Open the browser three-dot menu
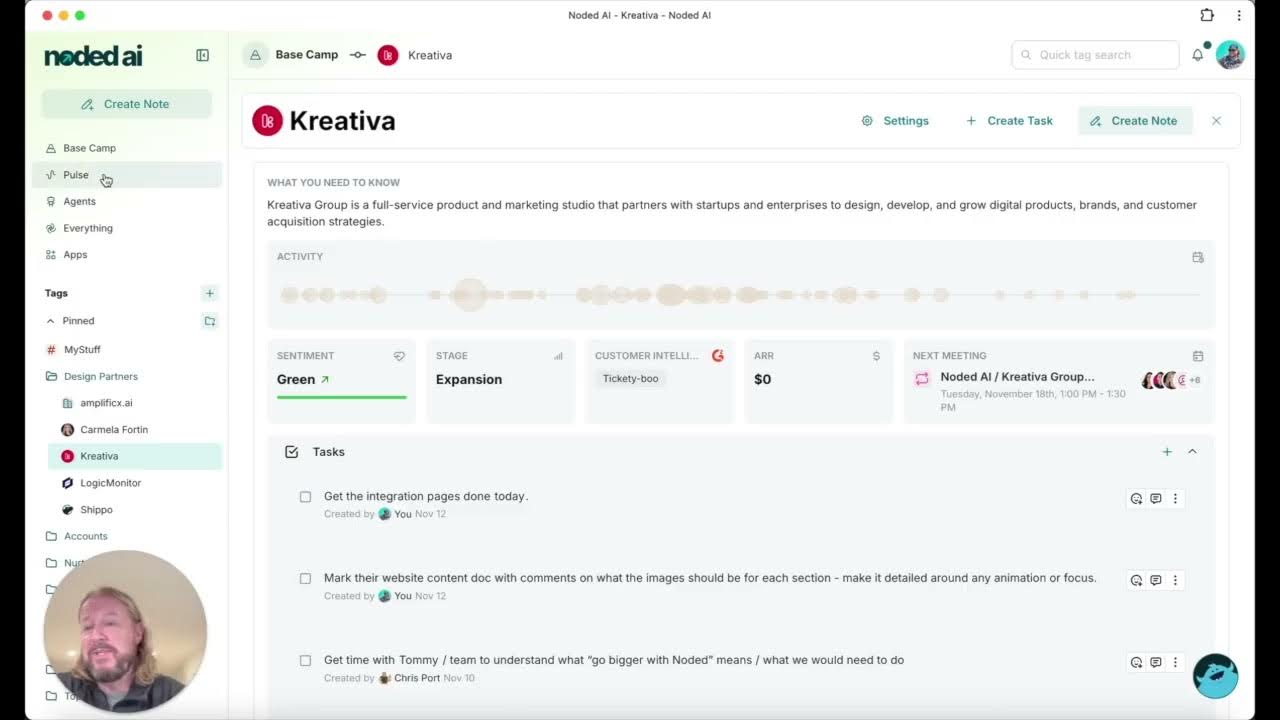Viewport: 1280px width, 720px height. [1239, 15]
